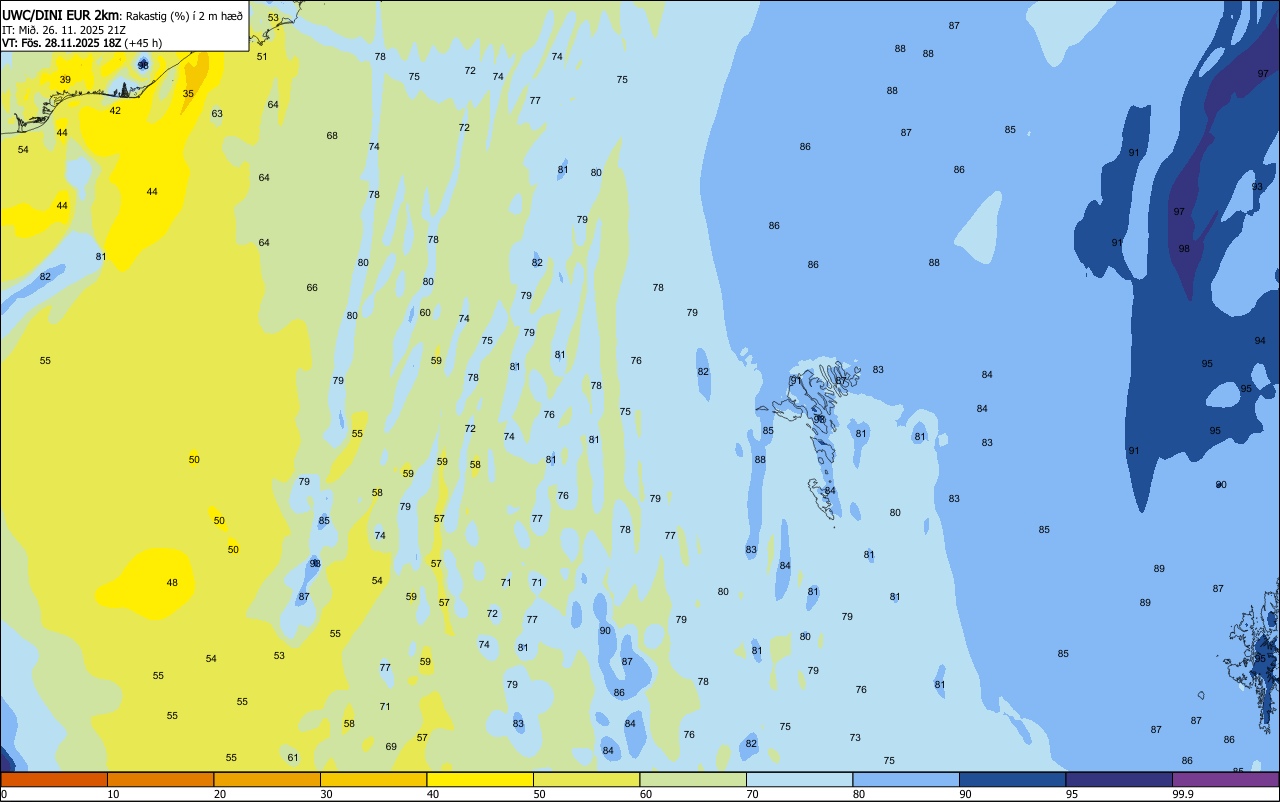Click the 40–50 bright yellow legend segment
Viewport: 1280px width, 802px height.
click(x=480, y=779)
